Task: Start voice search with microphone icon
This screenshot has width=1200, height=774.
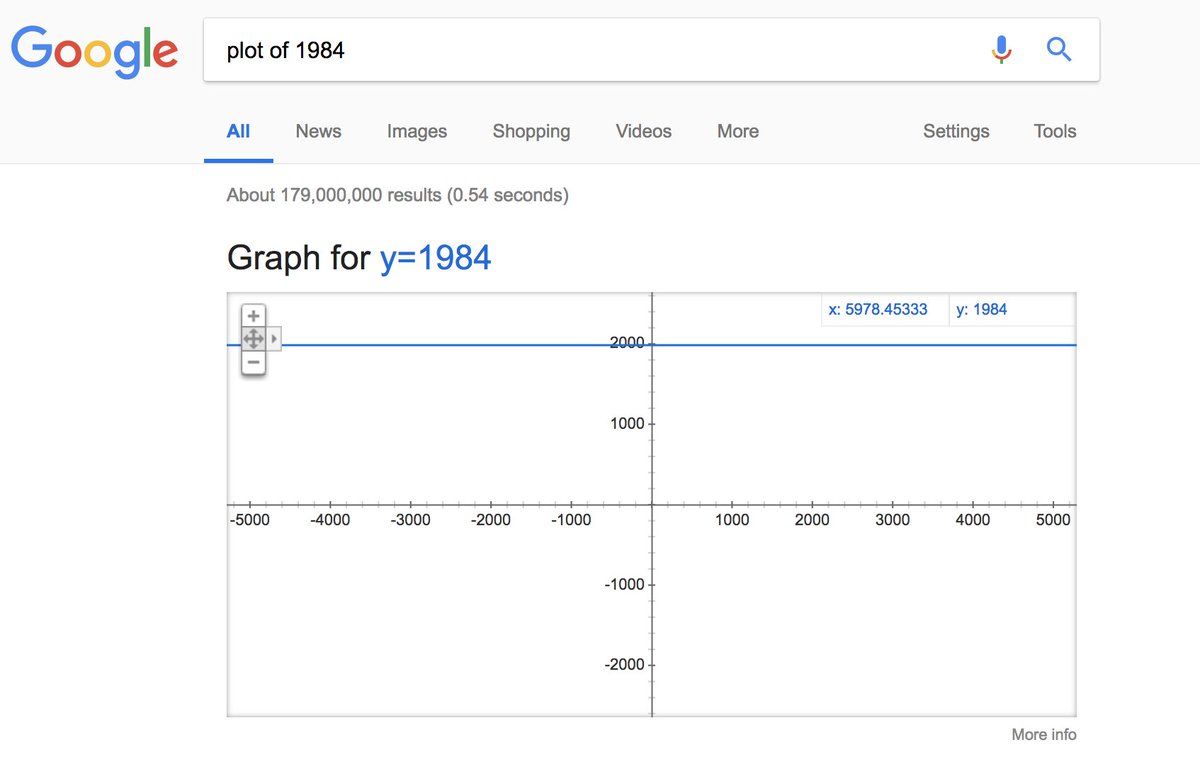Action: (x=1001, y=49)
